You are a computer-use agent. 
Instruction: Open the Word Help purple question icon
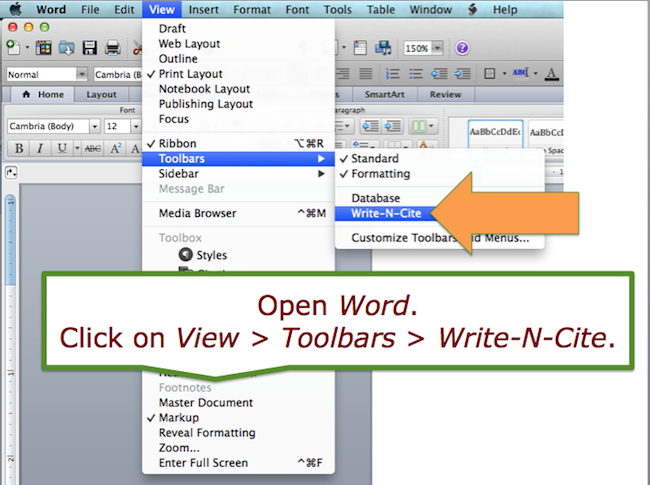[462, 48]
